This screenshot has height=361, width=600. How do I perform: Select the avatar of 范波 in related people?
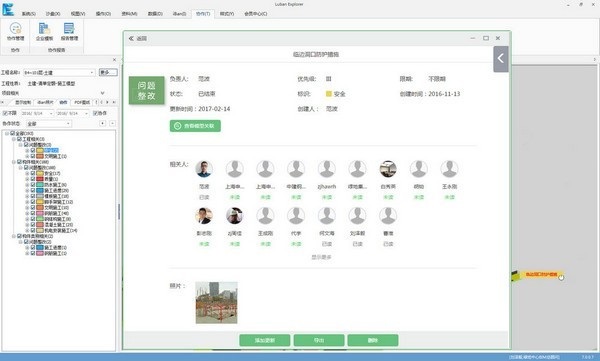tap(204, 169)
